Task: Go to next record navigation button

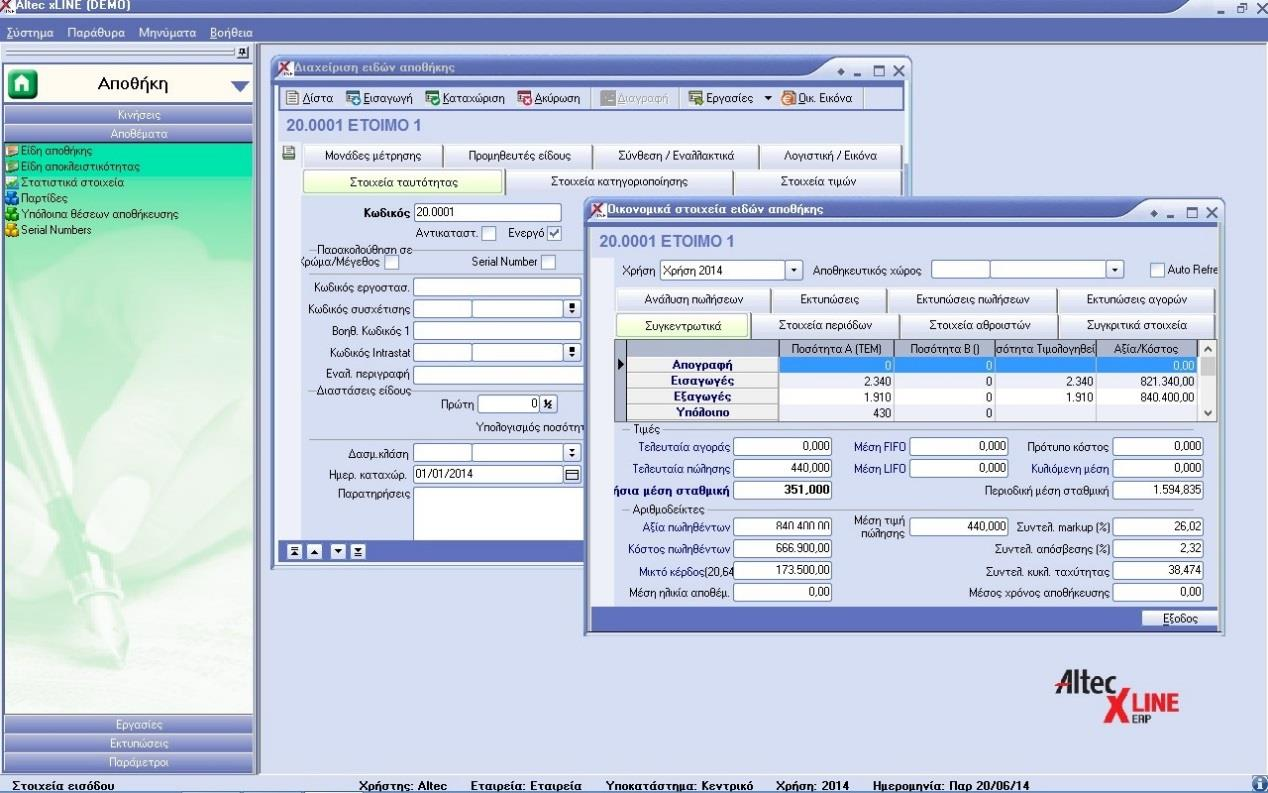Action: [x=338, y=551]
